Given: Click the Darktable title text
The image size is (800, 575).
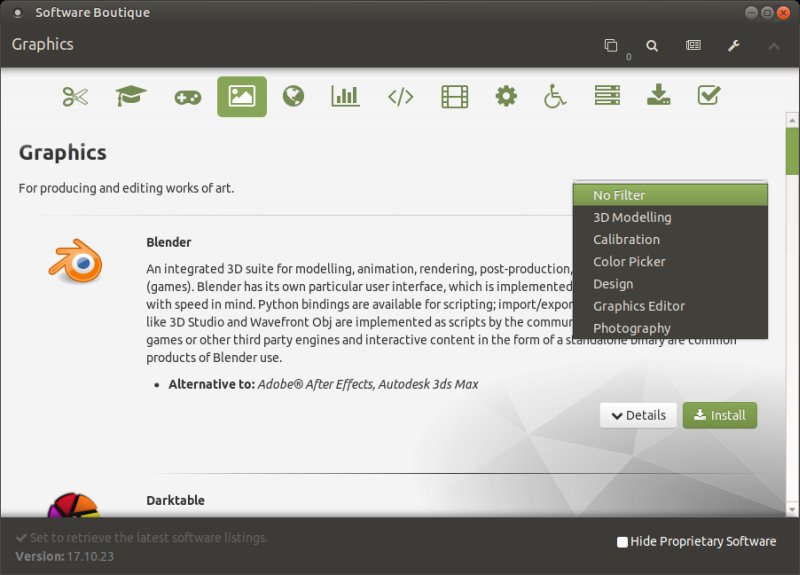Looking at the screenshot, I should click(x=176, y=501).
